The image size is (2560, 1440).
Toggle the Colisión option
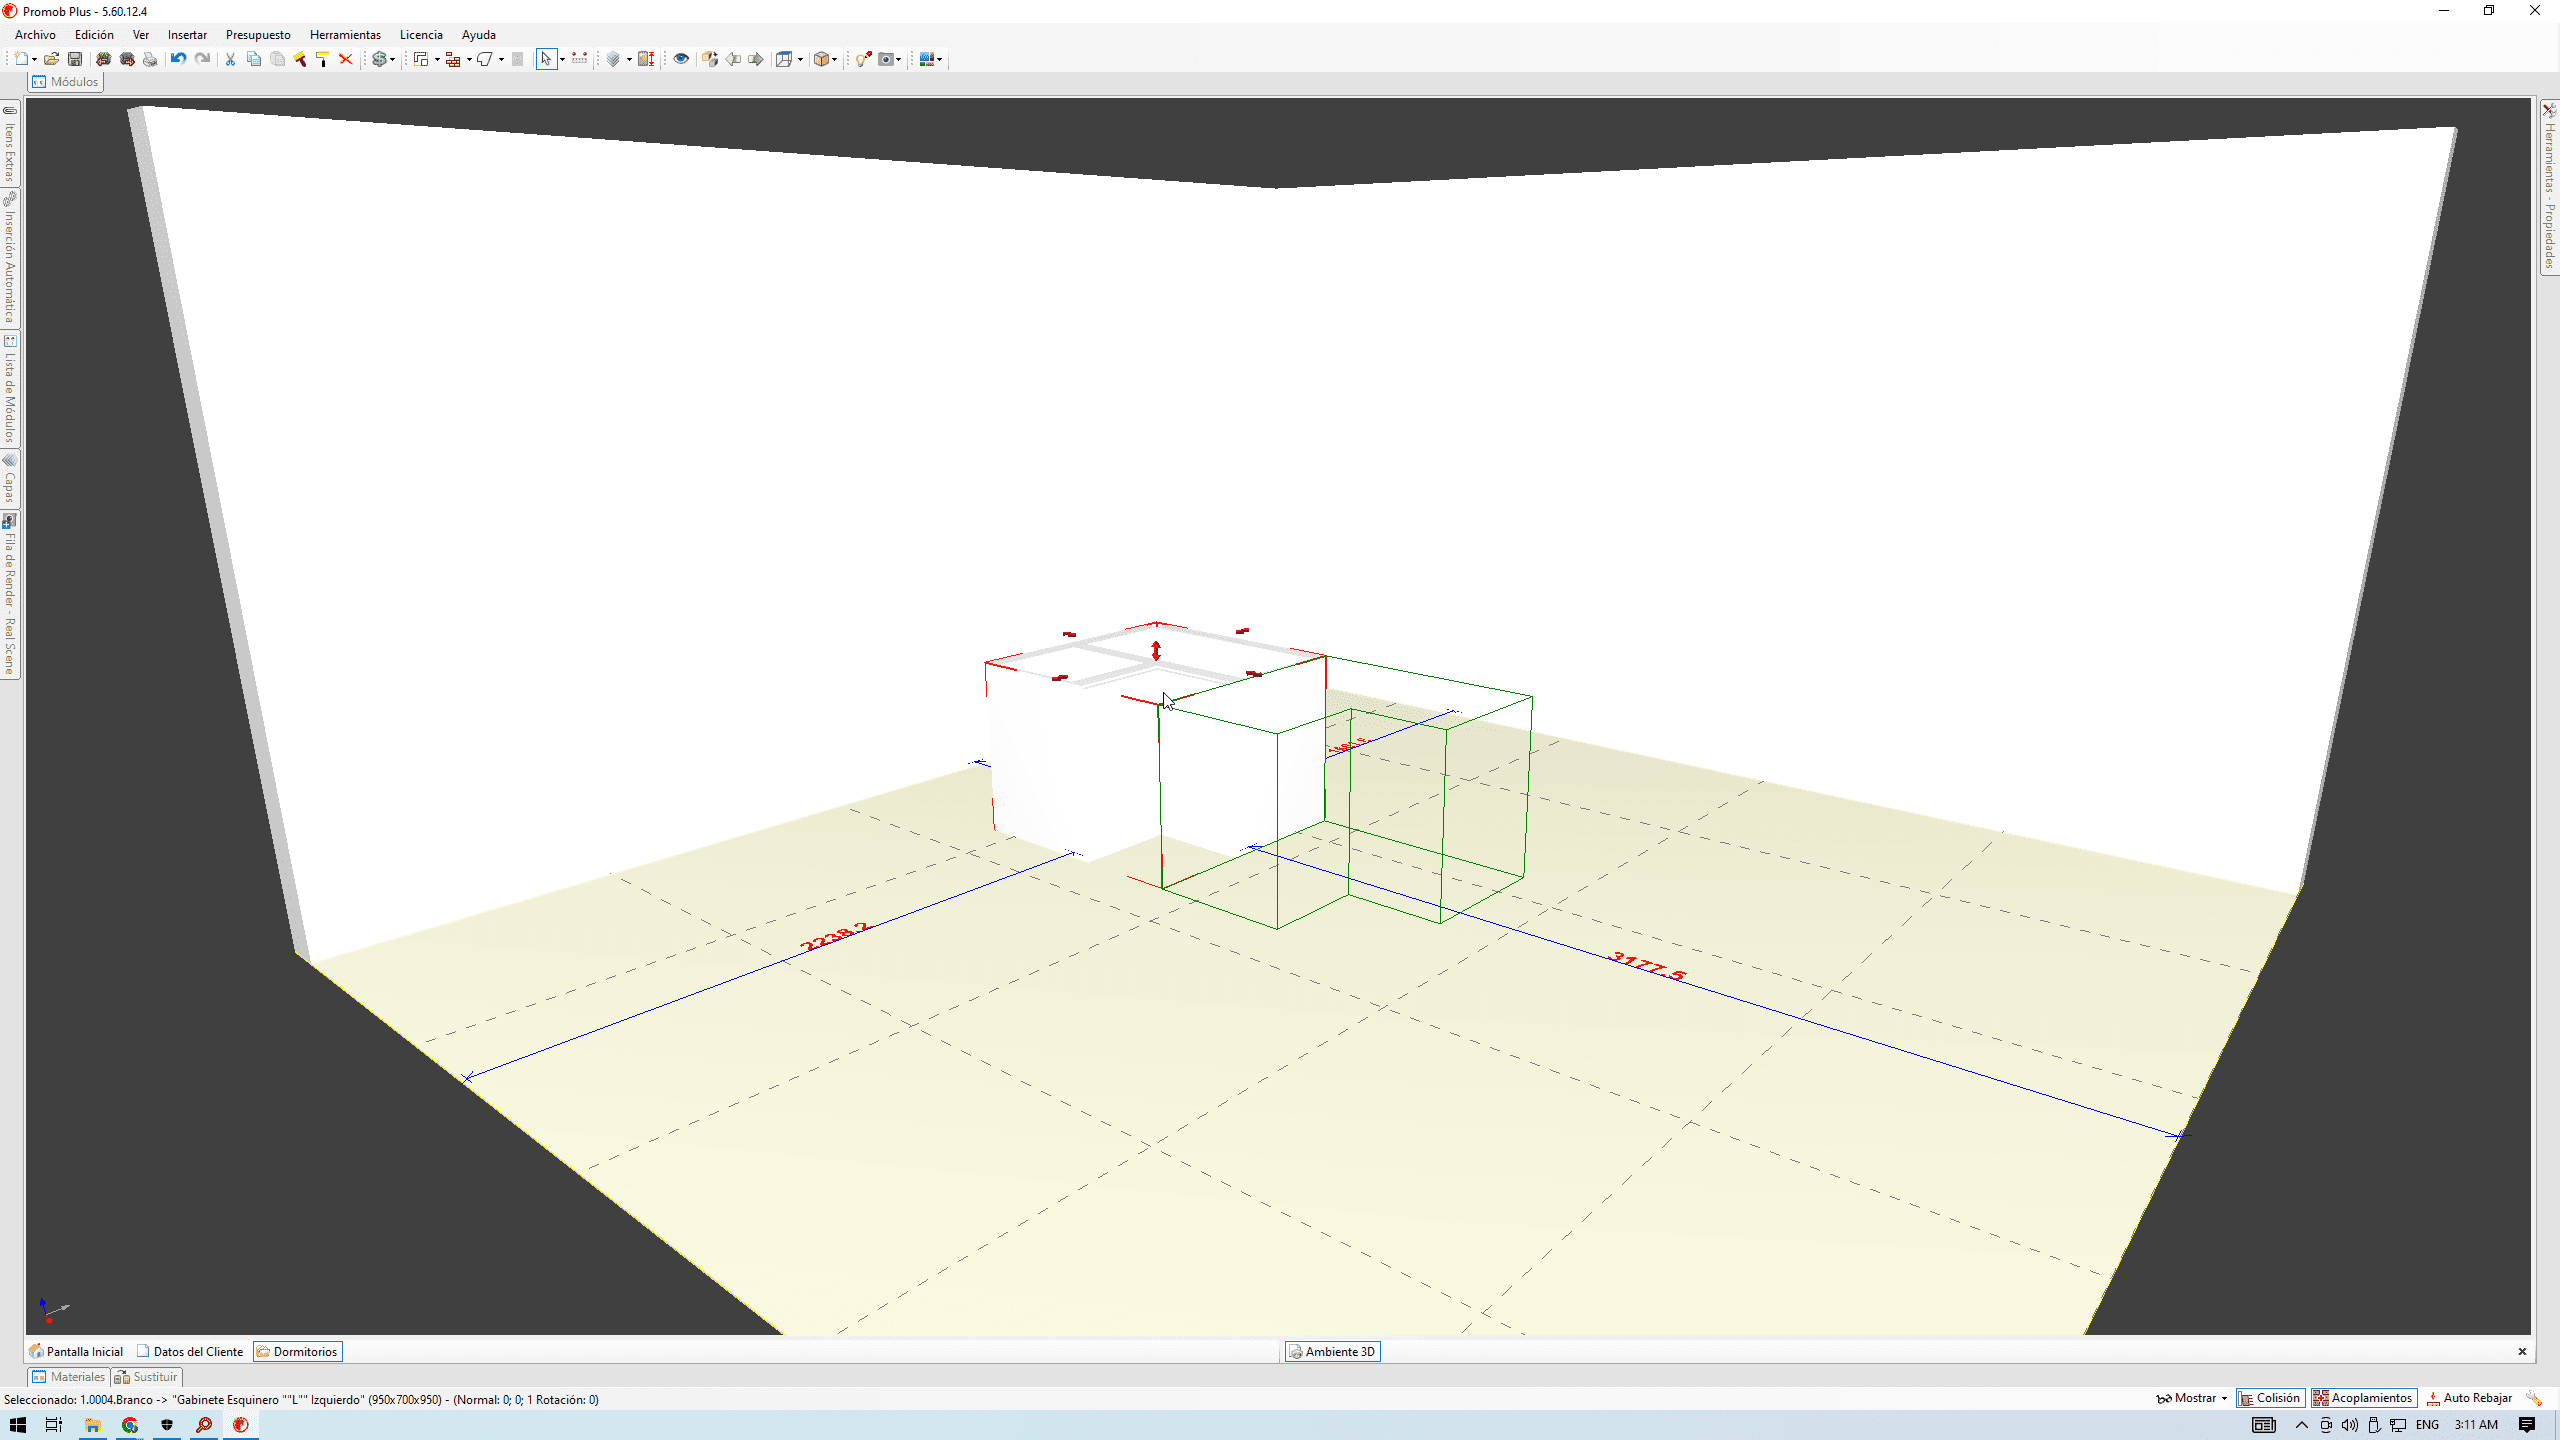coord(2270,1398)
